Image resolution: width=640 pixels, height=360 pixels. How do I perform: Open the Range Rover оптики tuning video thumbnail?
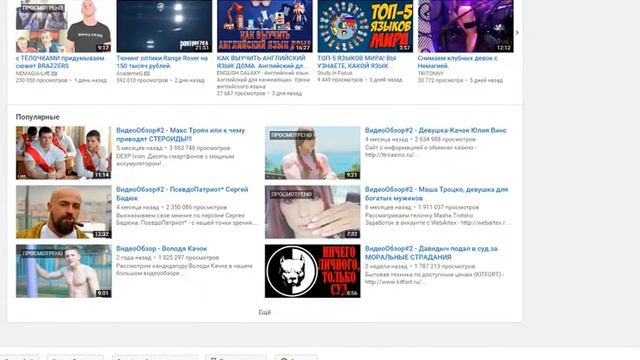pyautogui.click(x=164, y=26)
